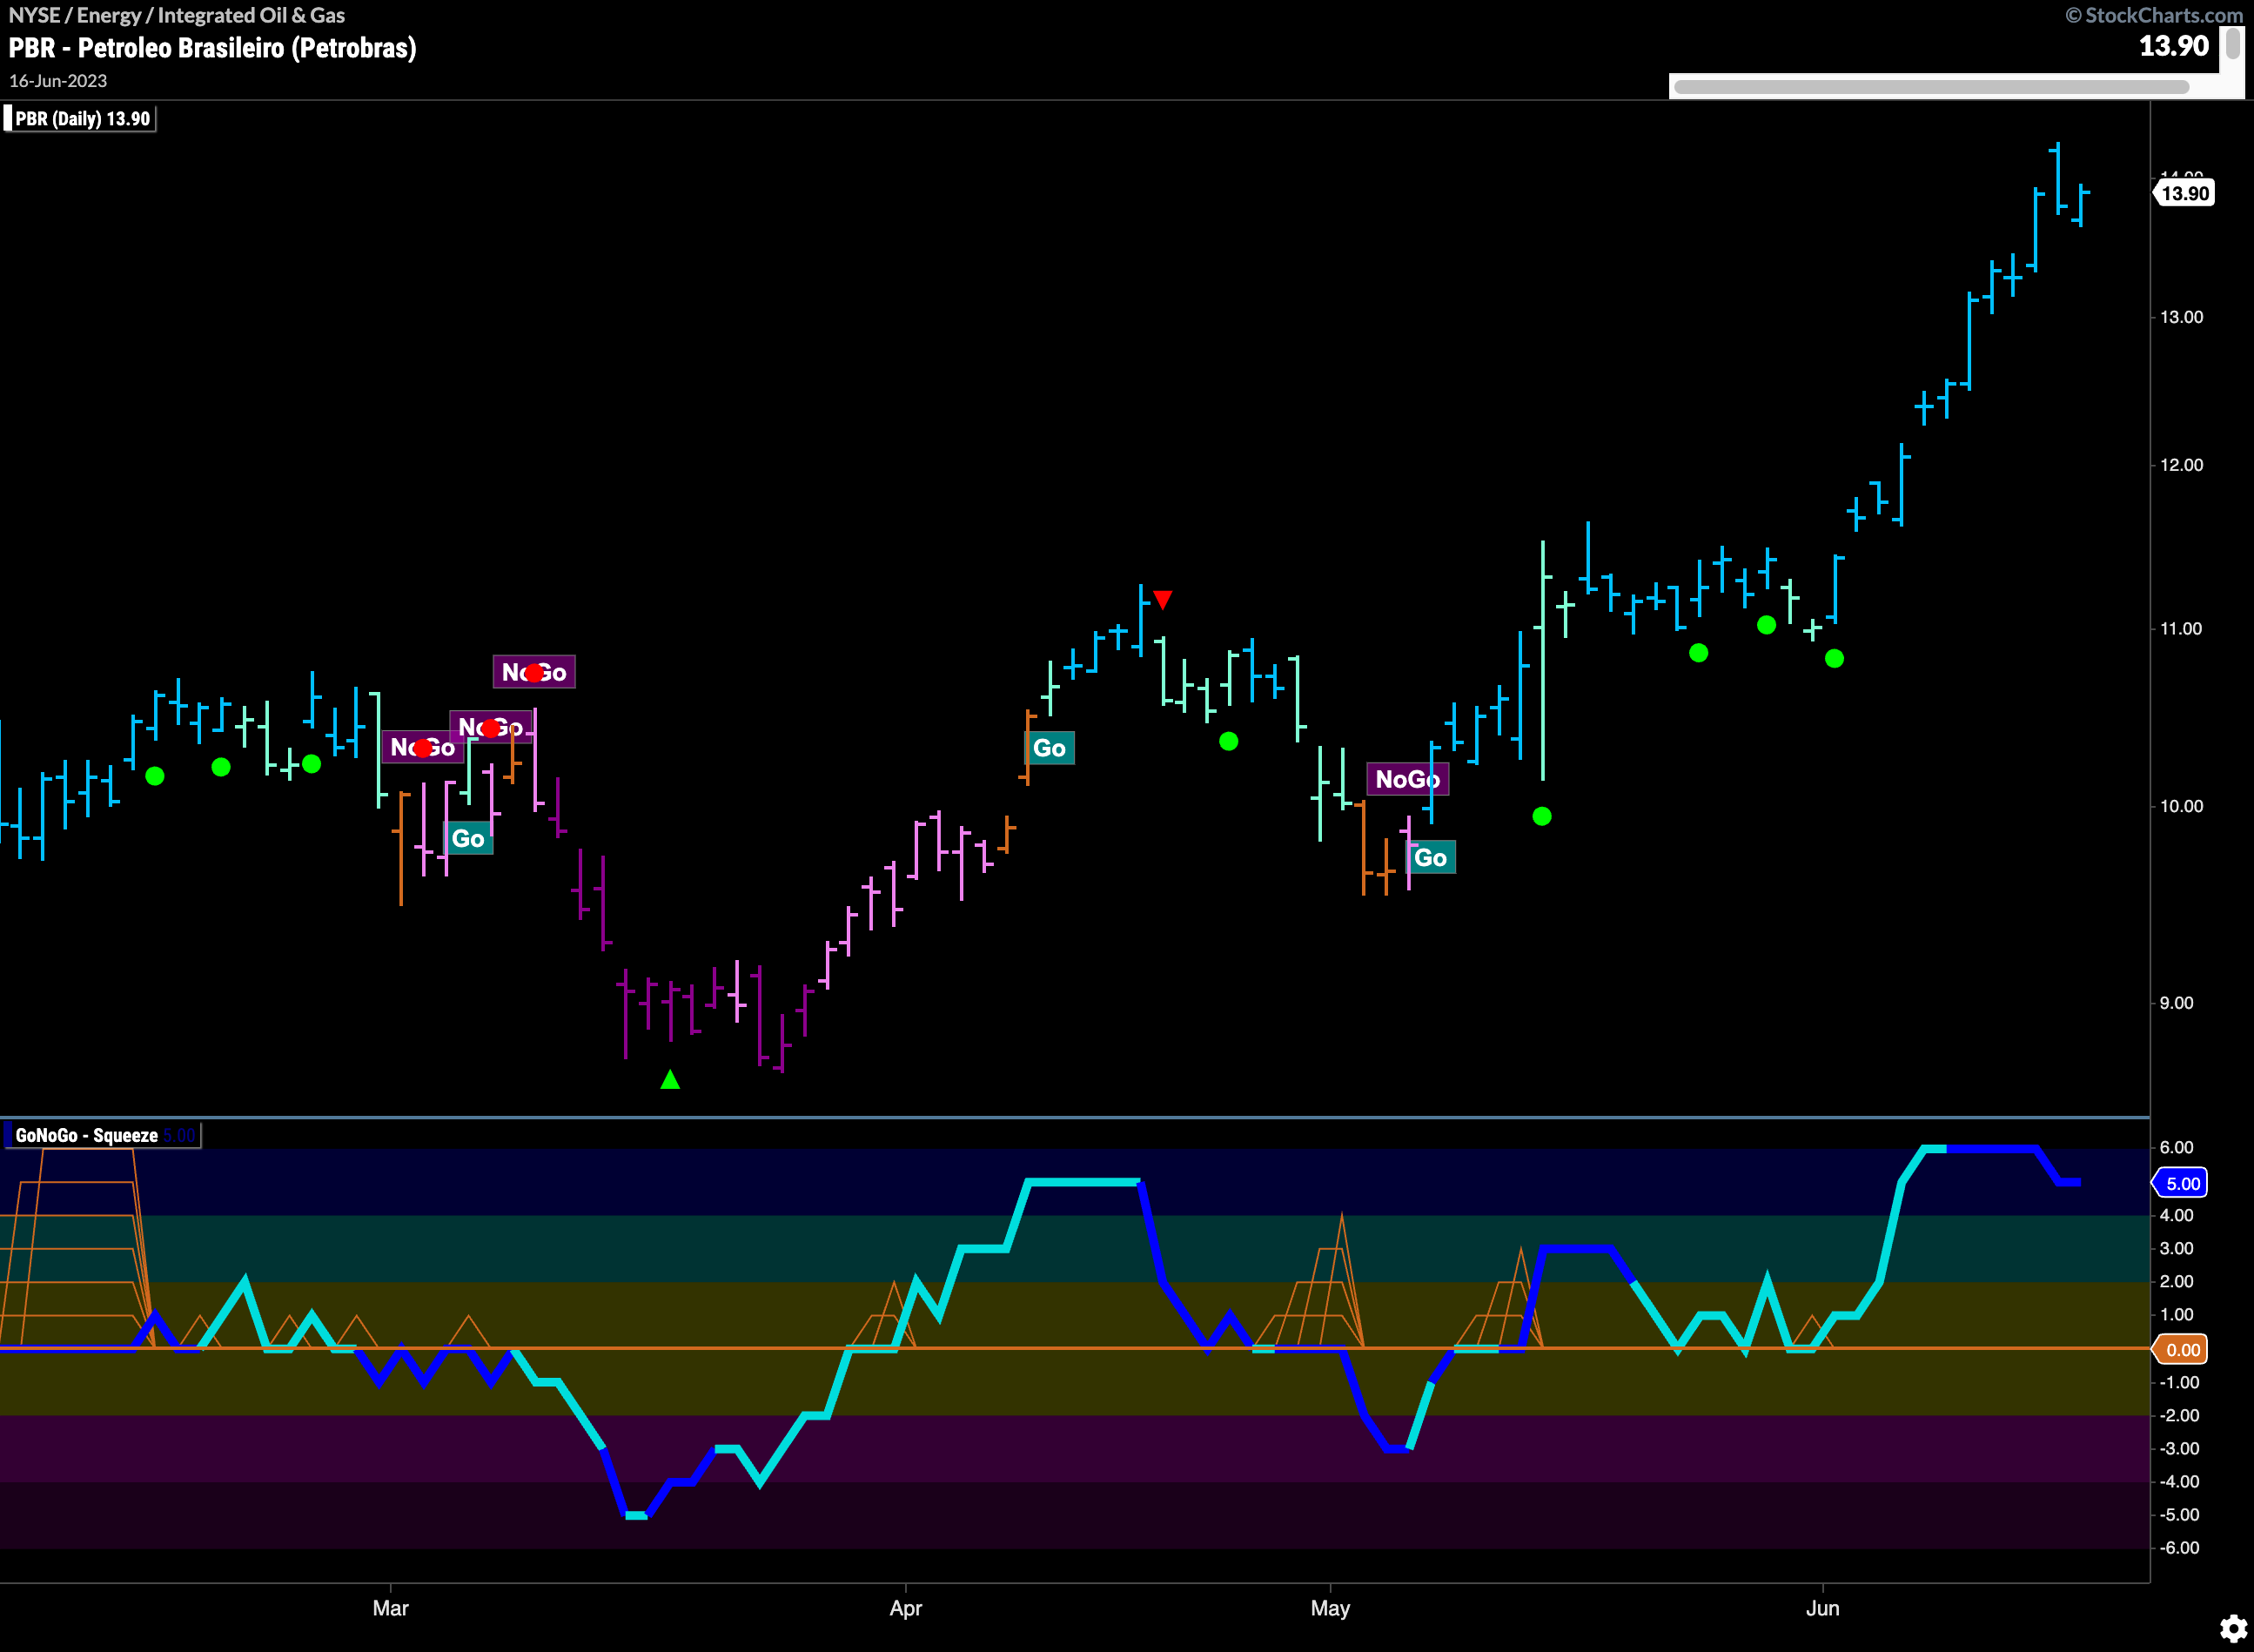The image size is (2254, 1652).
Task: Select the red down-triangle marker in April
Action: 1162,599
